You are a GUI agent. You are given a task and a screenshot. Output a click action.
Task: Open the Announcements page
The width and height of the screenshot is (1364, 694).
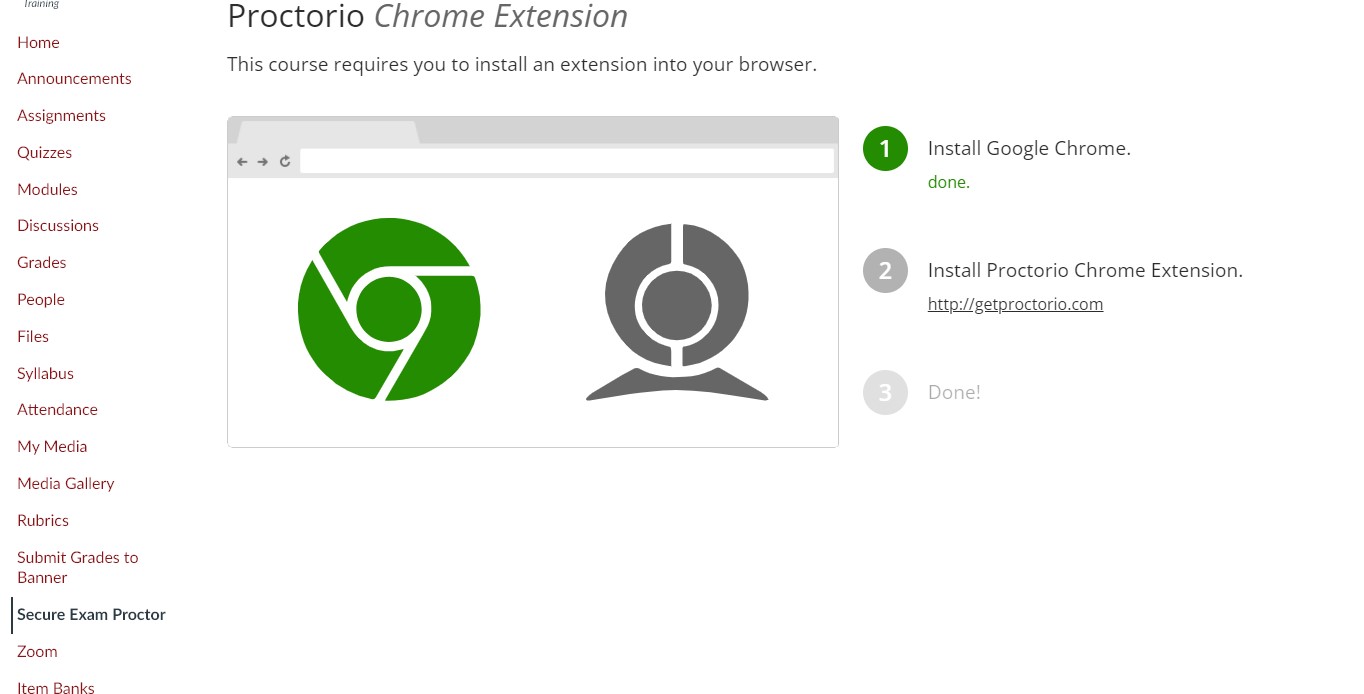74,78
